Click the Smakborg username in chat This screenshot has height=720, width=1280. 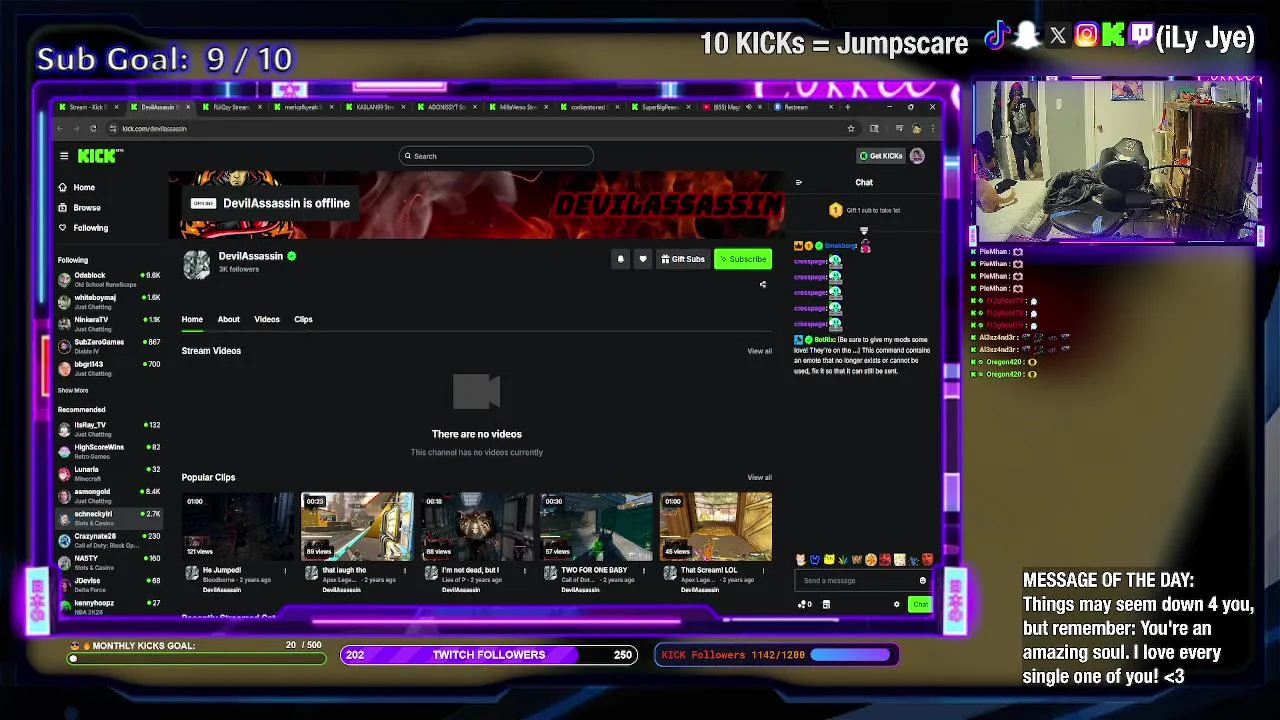[x=841, y=246]
